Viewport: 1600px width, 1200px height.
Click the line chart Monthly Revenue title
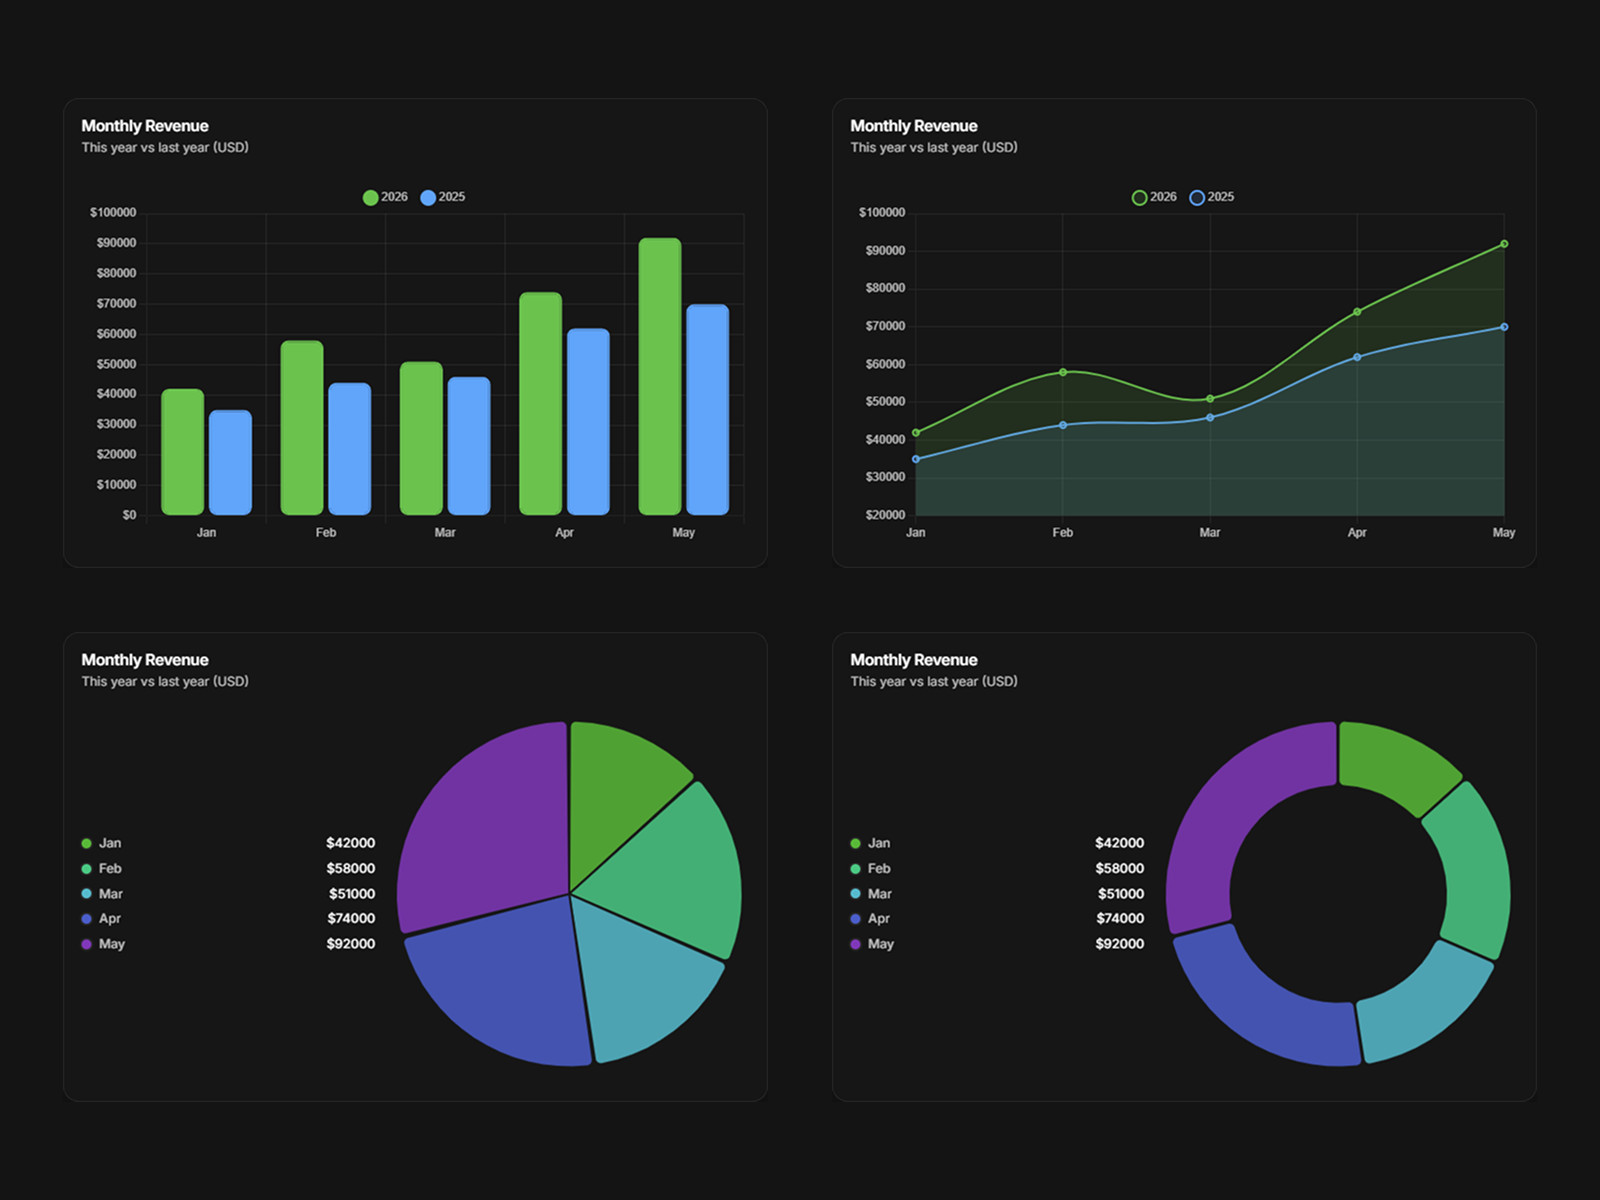pos(914,126)
